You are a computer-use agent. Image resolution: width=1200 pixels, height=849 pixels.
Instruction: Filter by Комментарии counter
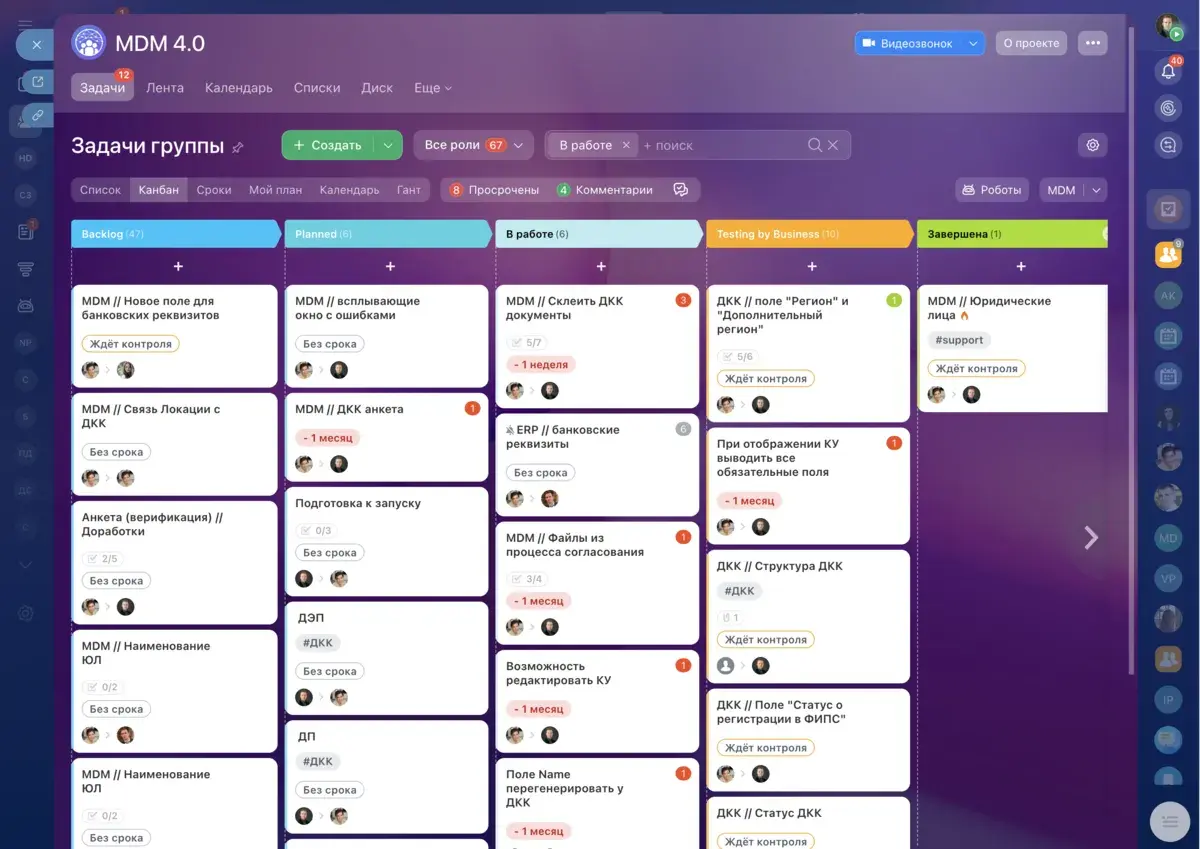[605, 190]
